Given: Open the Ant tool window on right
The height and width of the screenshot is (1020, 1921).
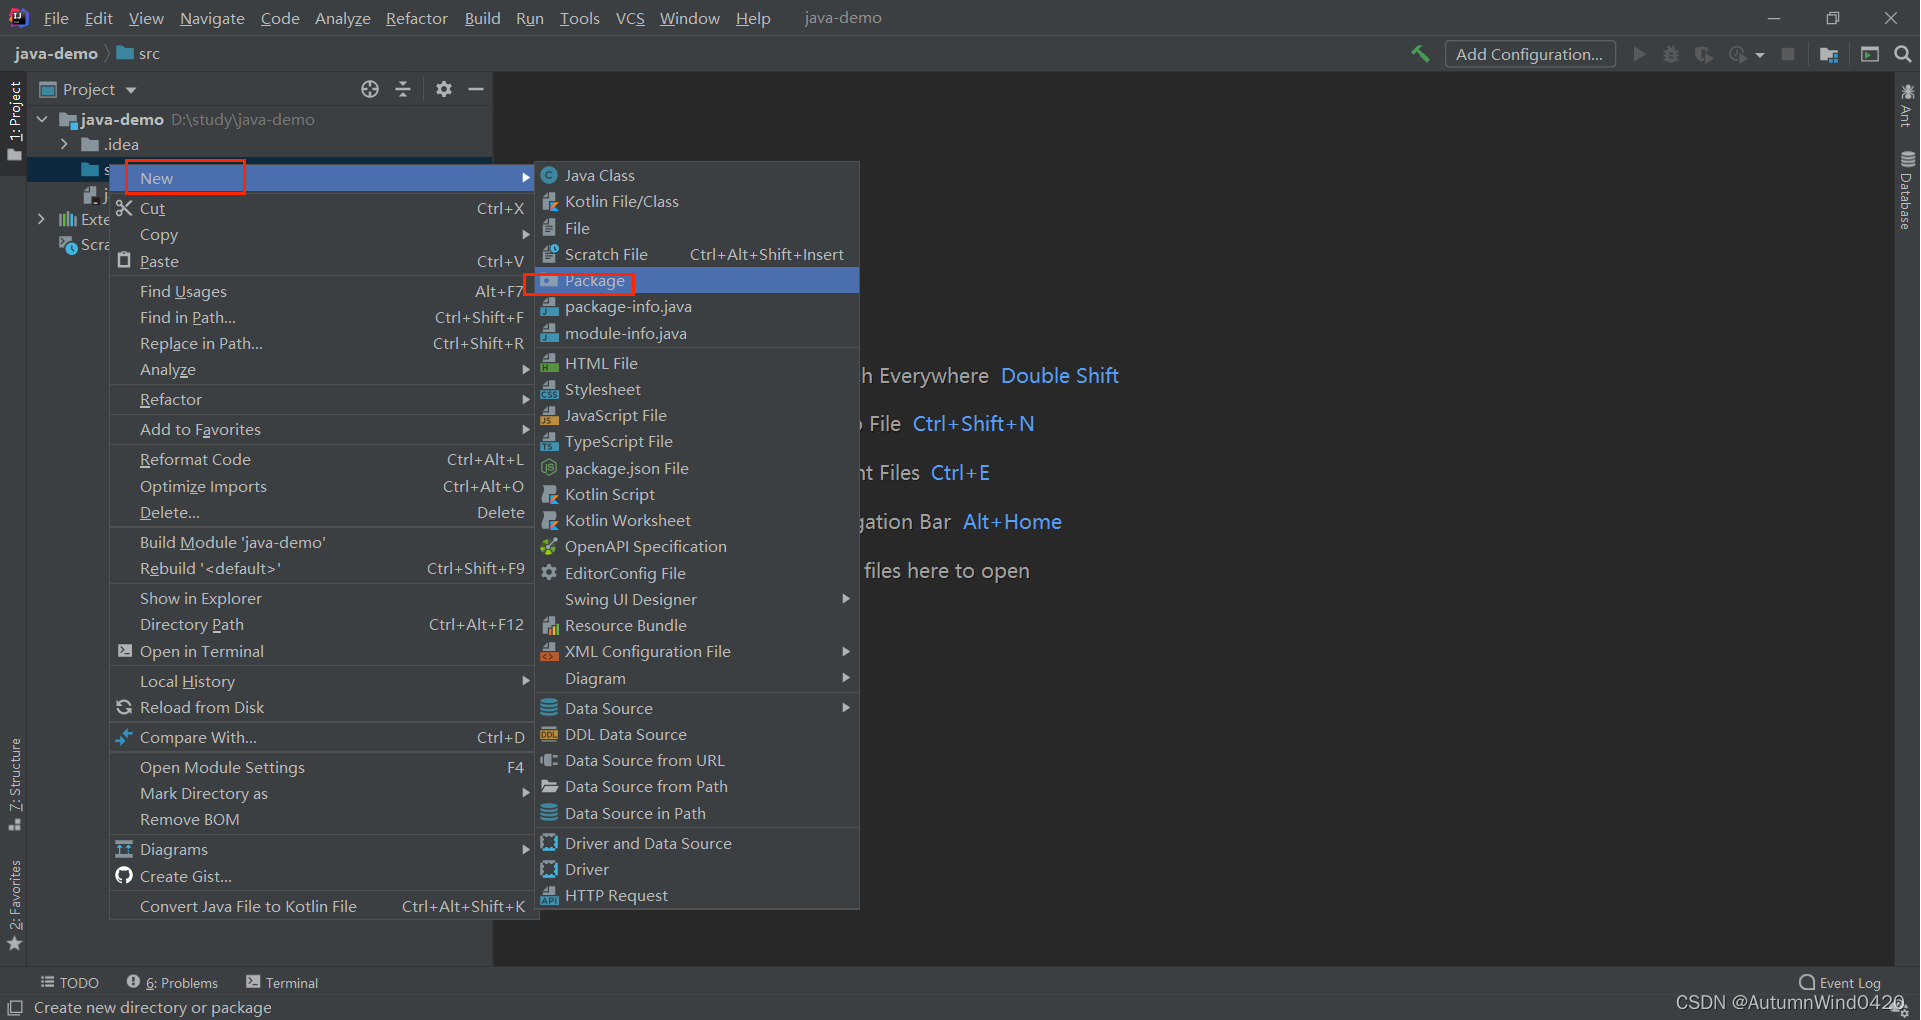Looking at the screenshot, I should click(x=1907, y=105).
